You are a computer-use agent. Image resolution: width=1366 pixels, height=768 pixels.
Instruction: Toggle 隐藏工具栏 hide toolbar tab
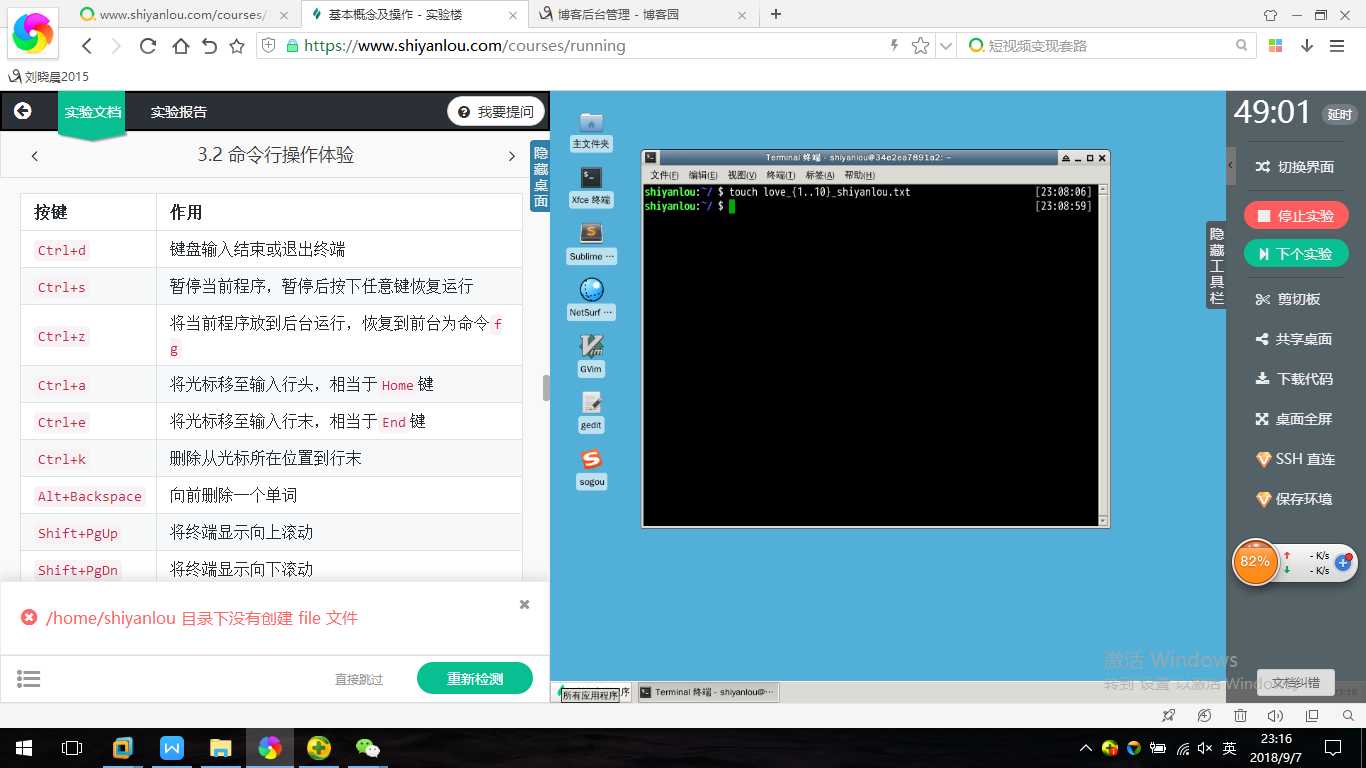(1216, 265)
